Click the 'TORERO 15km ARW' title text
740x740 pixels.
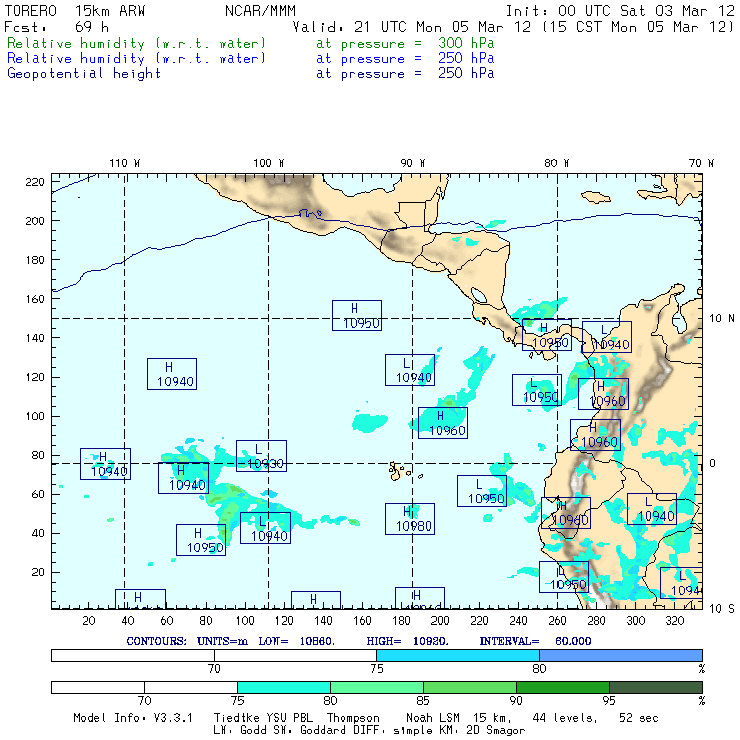[x=75, y=11]
